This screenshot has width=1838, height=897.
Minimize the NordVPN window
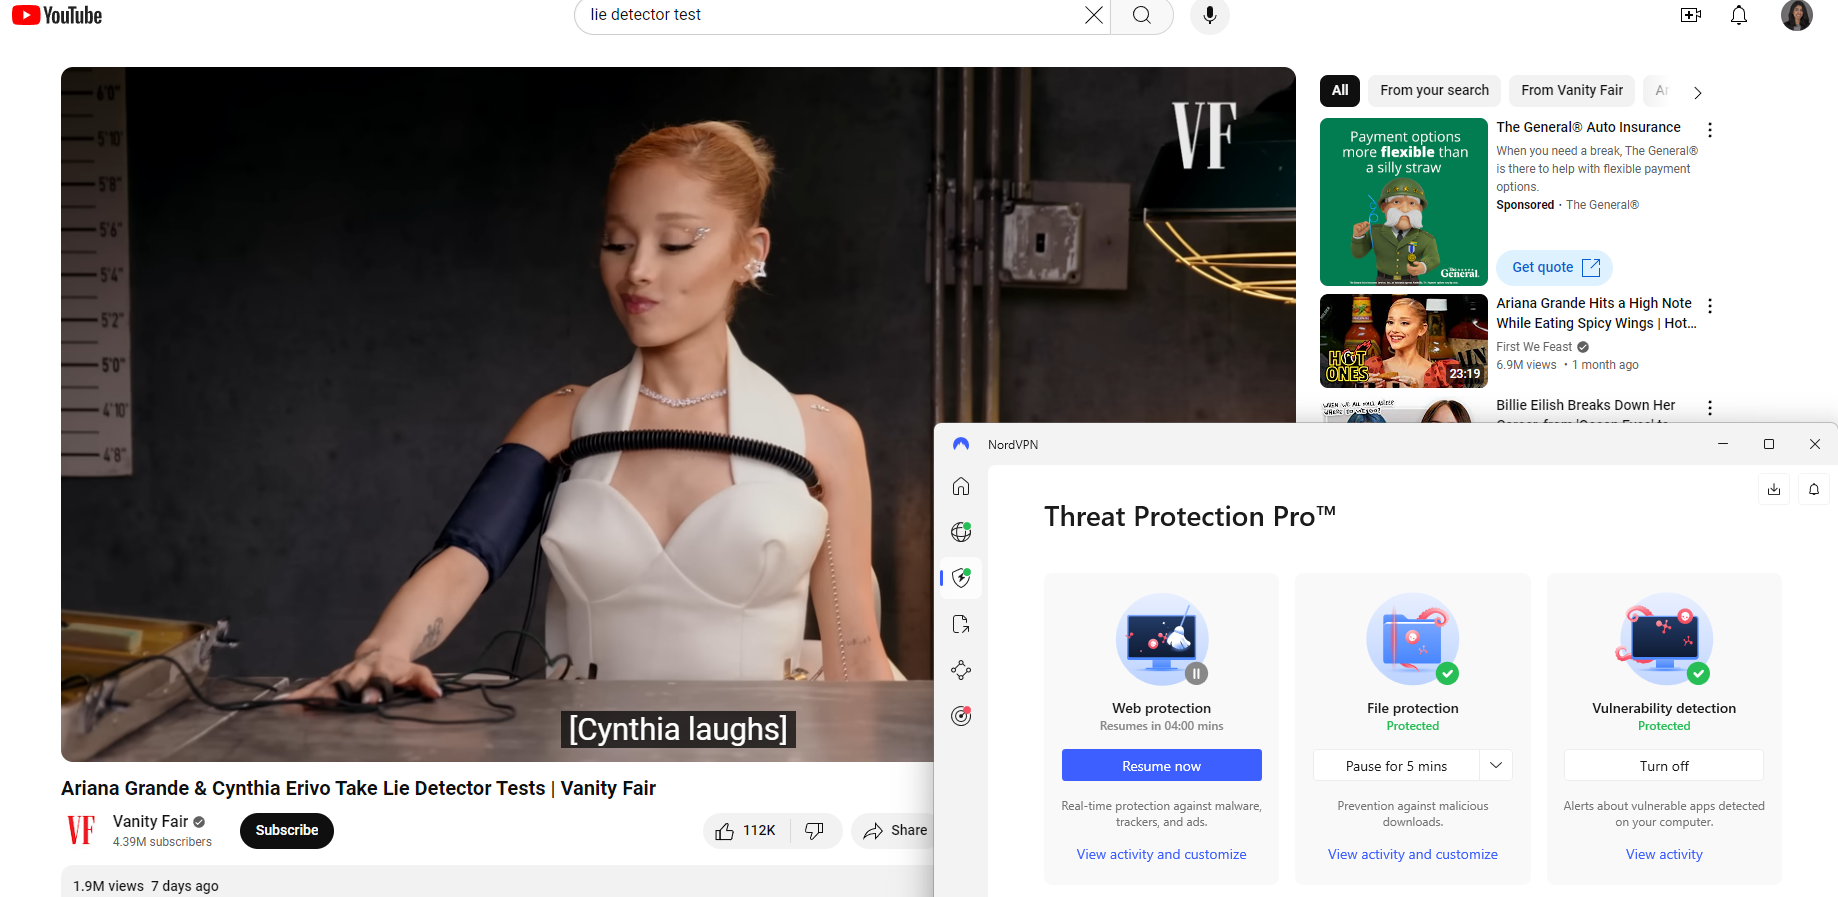click(x=1723, y=444)
